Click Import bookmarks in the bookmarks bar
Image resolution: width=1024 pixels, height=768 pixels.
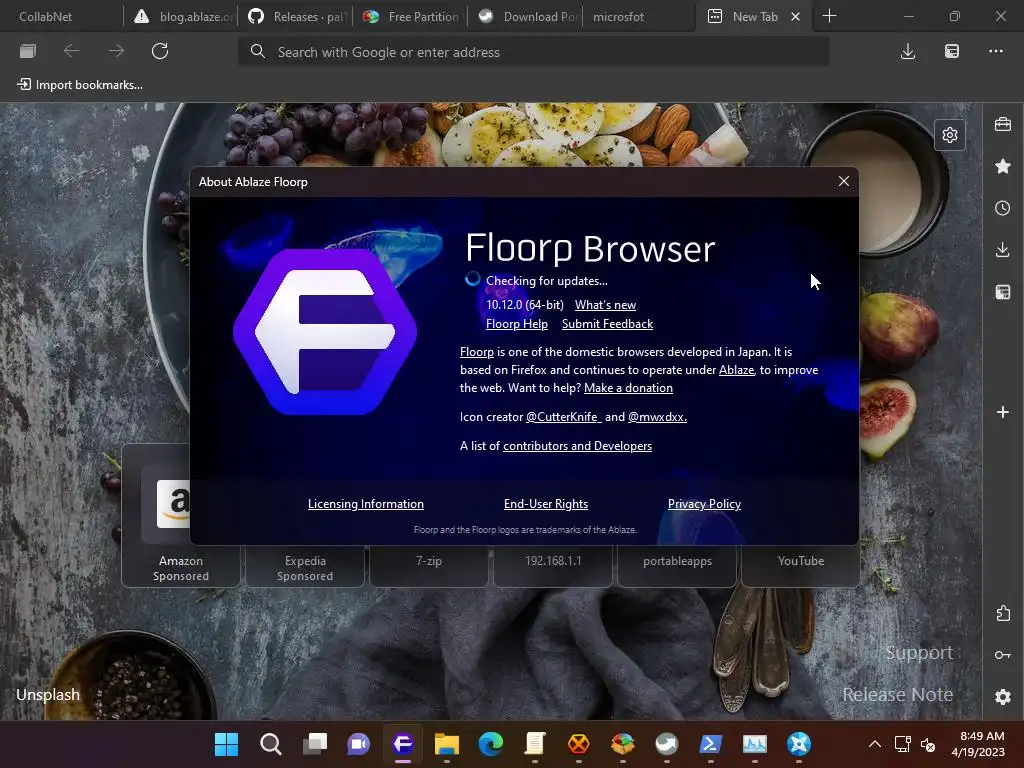click(x=80, y=85)
